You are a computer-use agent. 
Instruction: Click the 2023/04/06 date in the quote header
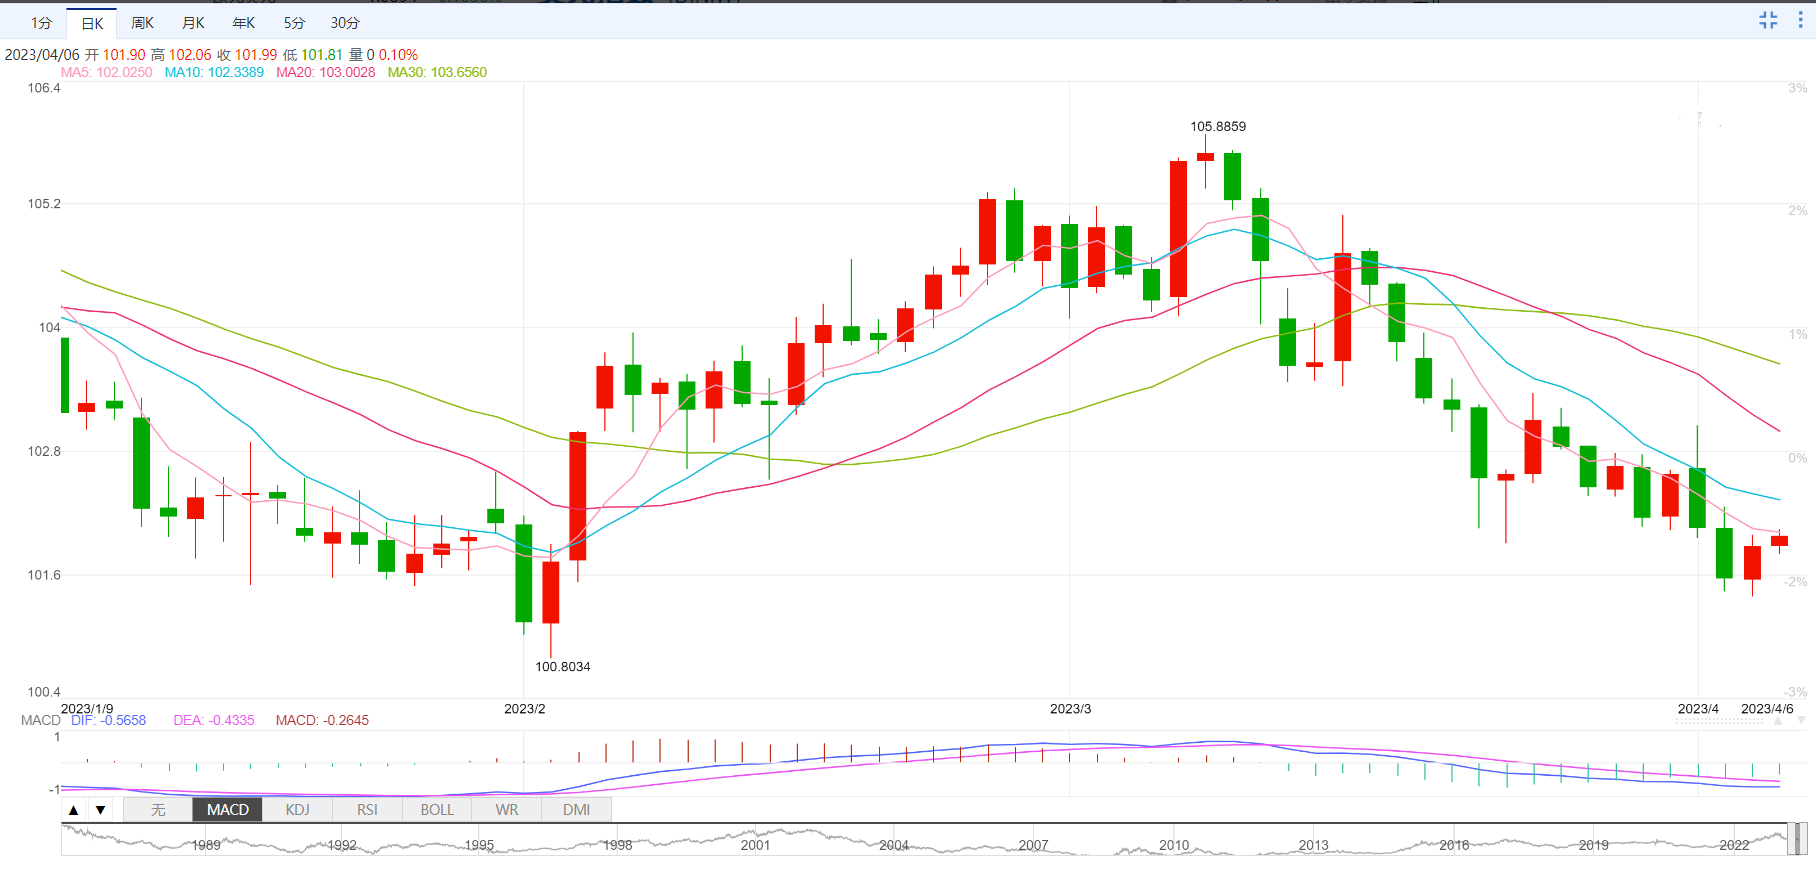tap(42, 55)
